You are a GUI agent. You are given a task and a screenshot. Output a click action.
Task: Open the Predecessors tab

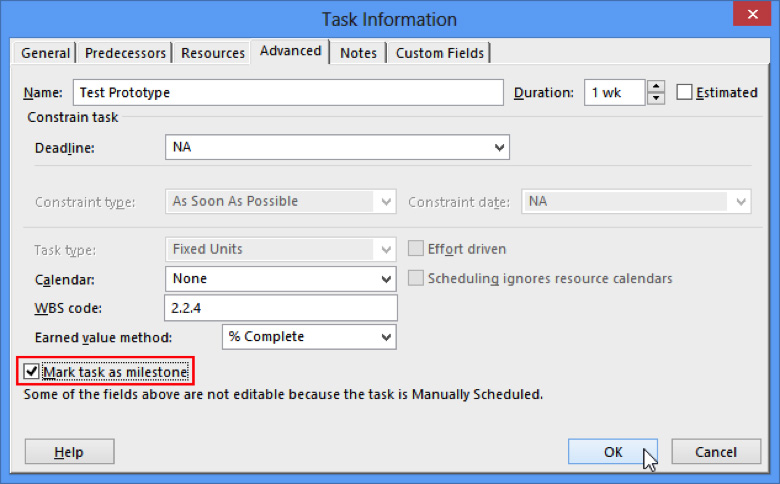tap(125, 53)
